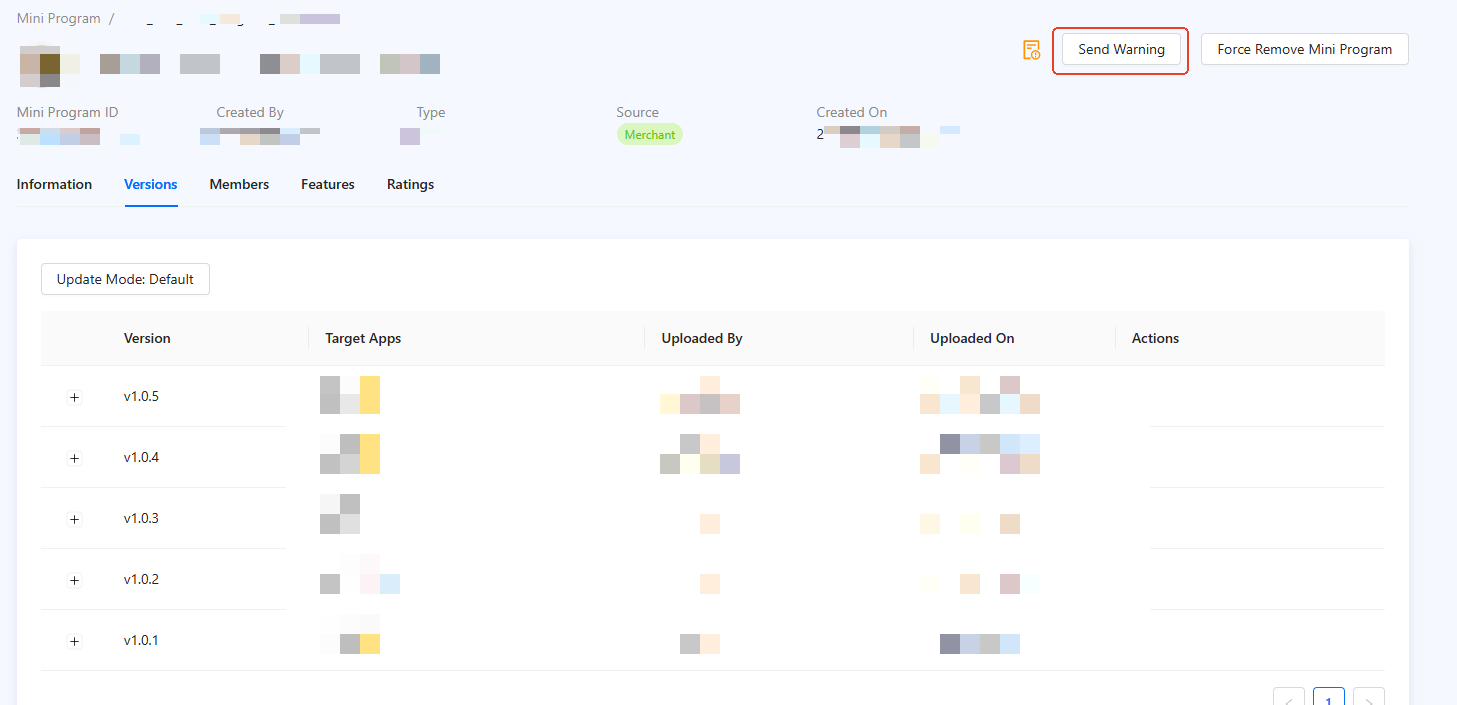This screenshot has height=705, width=1457.
Task: Click the Merchant source tag
Action: (650, 134)
